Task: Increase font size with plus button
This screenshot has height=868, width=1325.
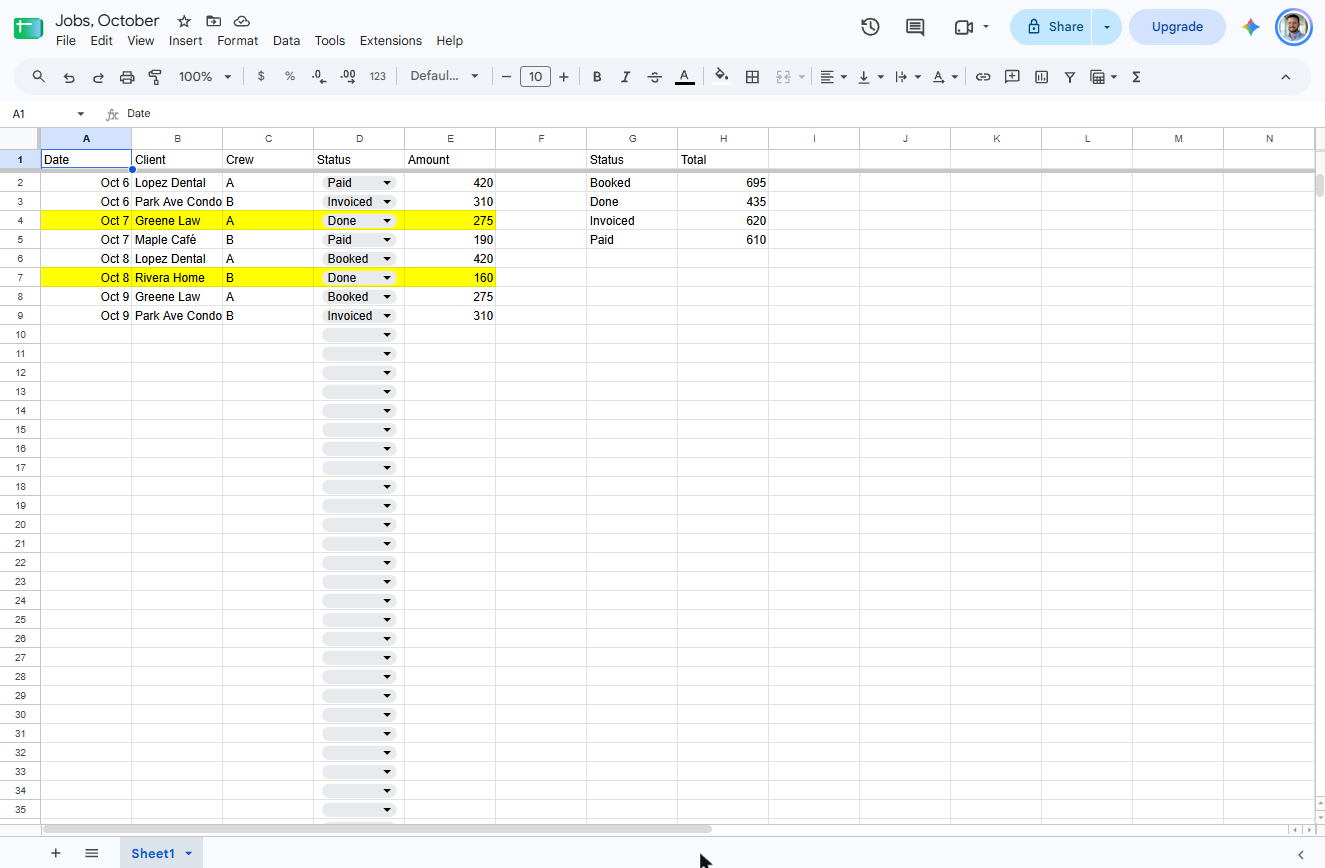Action: coord(564,77)
